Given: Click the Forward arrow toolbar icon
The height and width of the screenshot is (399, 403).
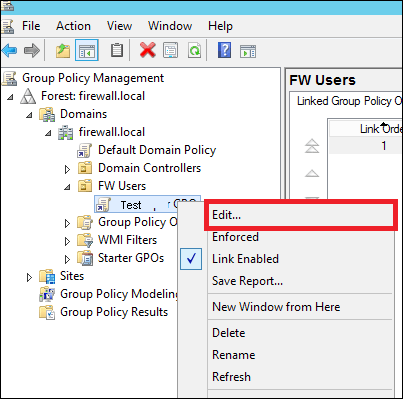Looking at the screenshot, I should (x=32, y=51).
